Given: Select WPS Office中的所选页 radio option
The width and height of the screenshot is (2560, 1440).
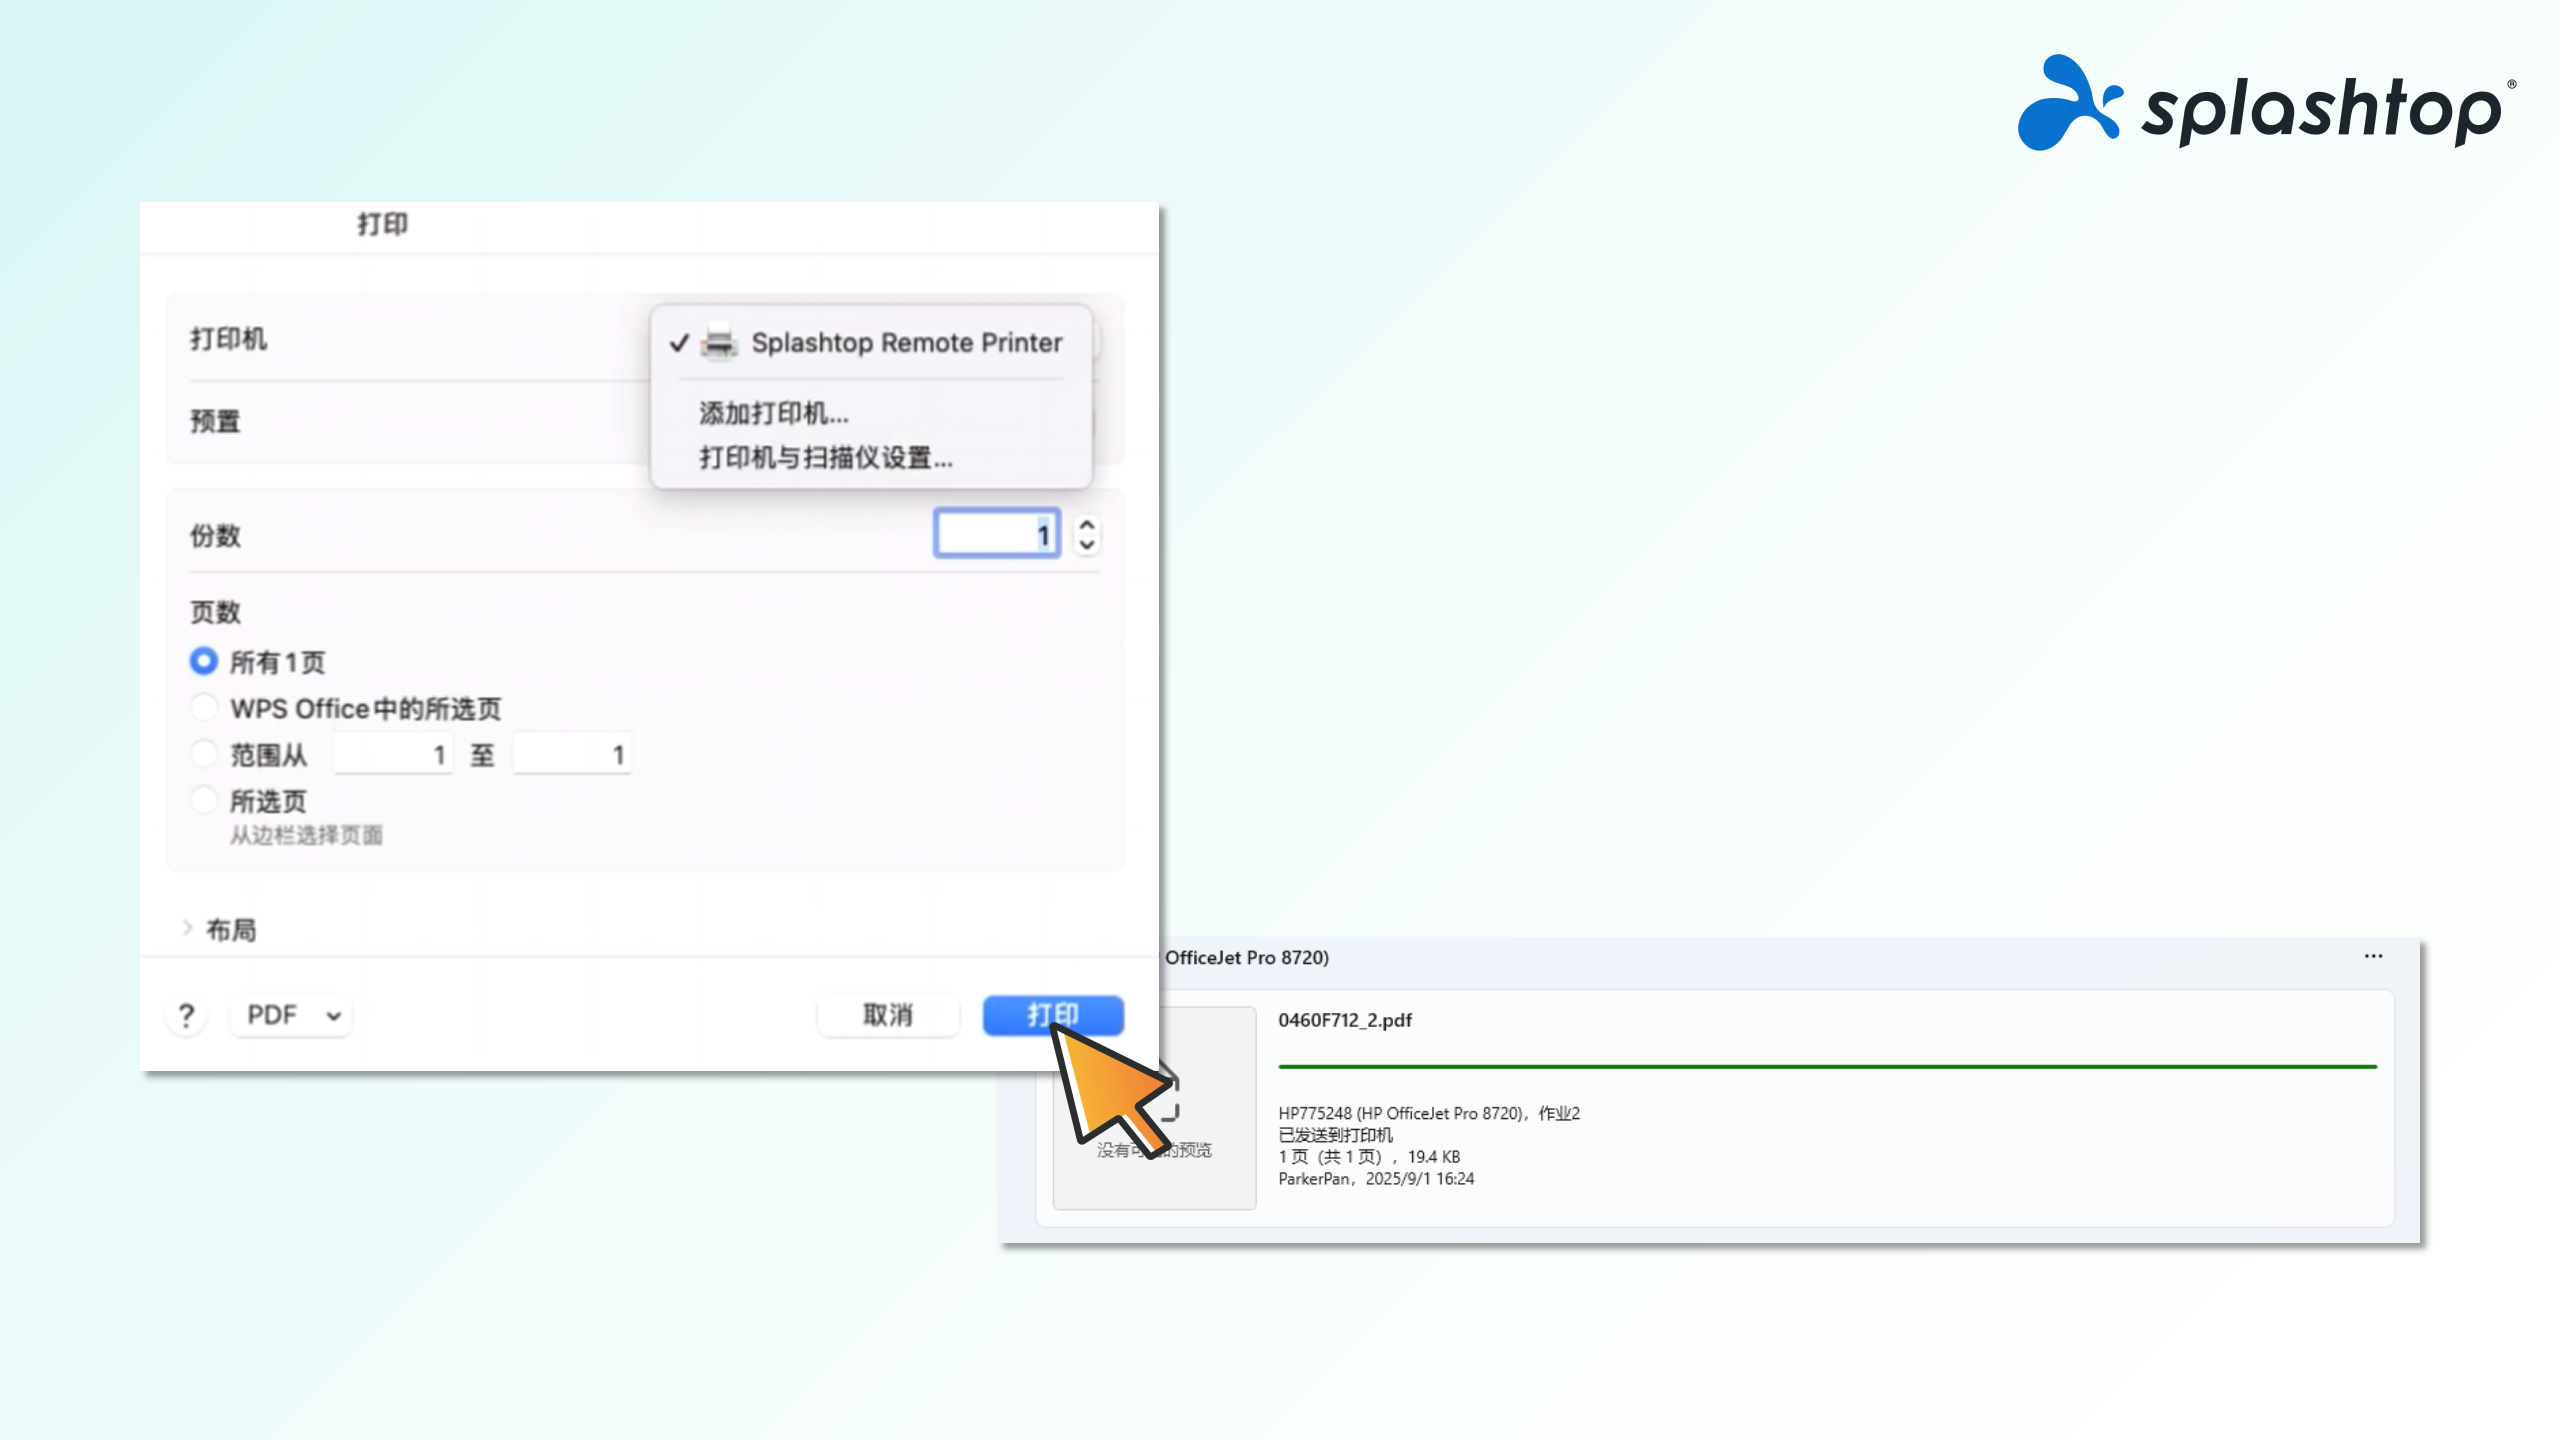Looking at the screenshot, I should (204, 708).
